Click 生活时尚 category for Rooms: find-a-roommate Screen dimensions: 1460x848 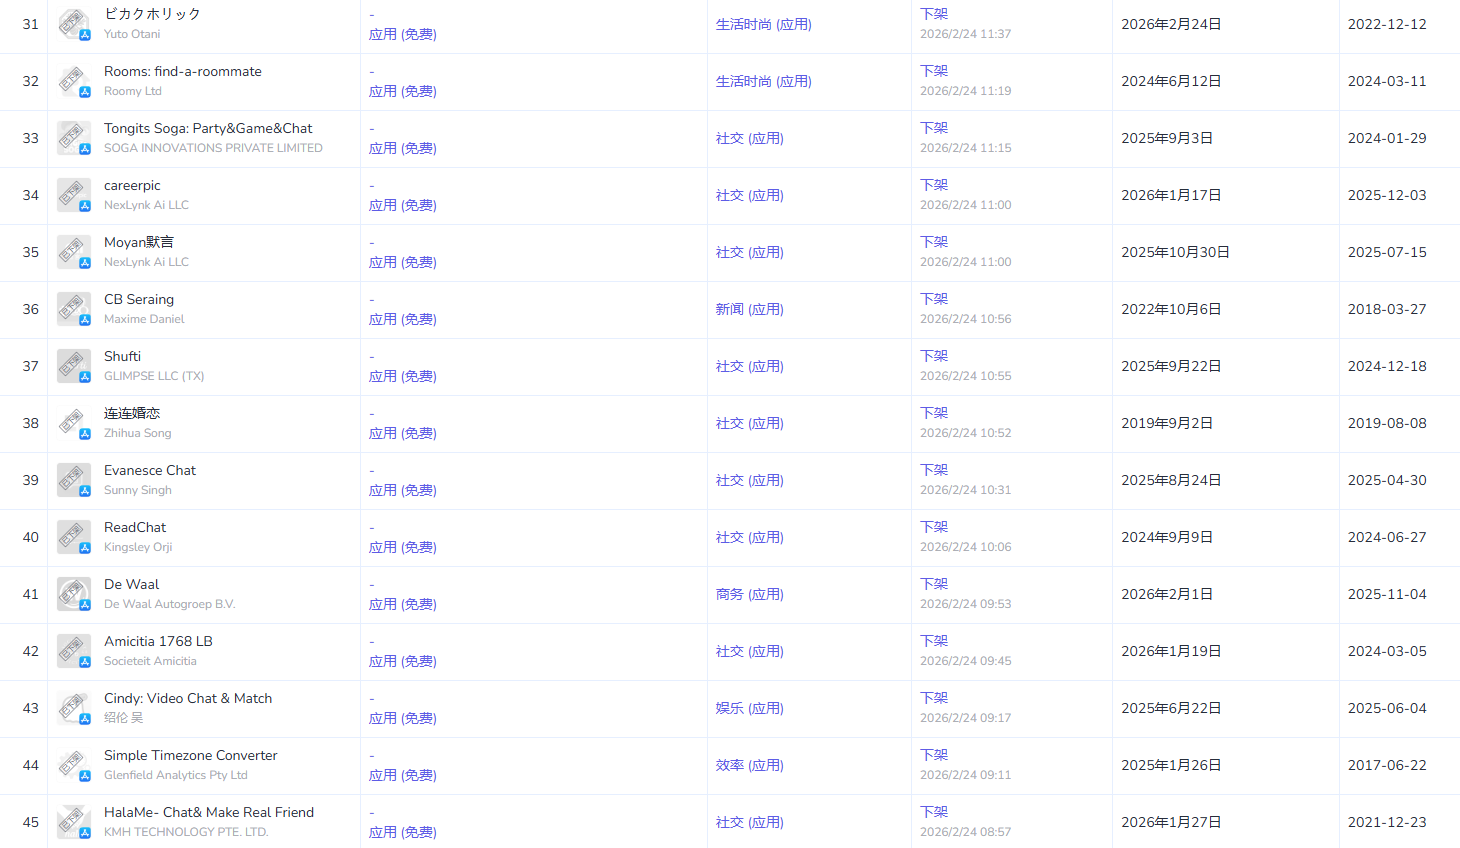(764, 81)
